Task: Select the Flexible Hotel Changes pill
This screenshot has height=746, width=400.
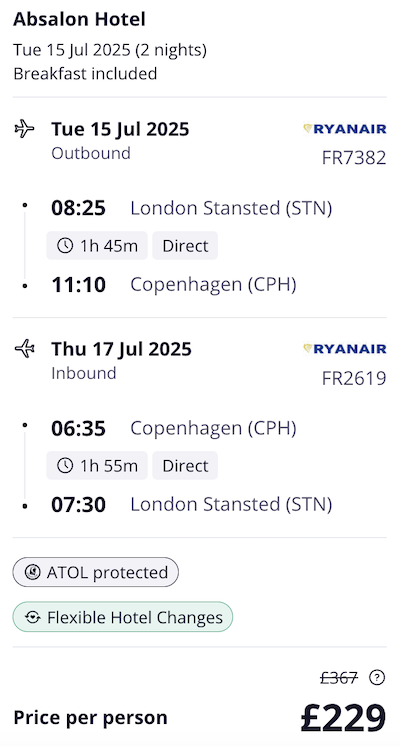Action: pyautogui.click(x=123, y=617)
